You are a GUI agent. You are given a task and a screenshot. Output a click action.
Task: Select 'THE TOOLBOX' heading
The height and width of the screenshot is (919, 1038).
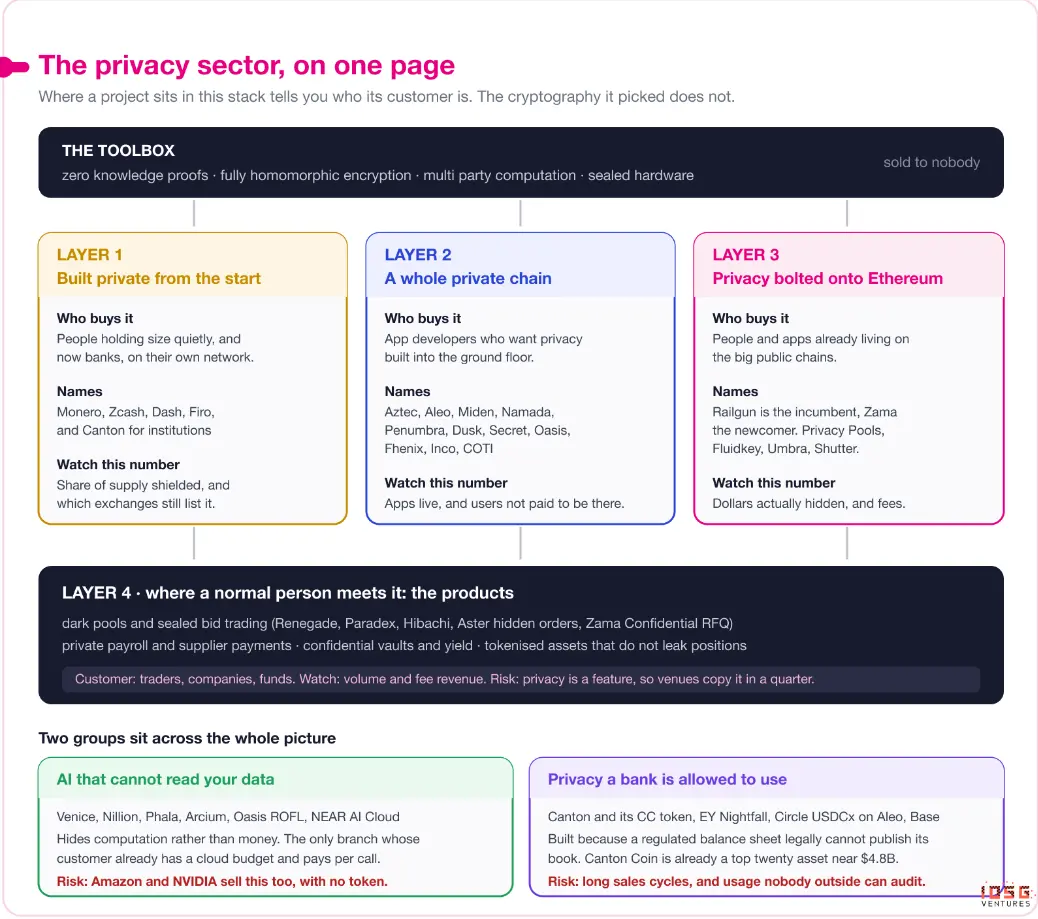[x=118, y=150]
